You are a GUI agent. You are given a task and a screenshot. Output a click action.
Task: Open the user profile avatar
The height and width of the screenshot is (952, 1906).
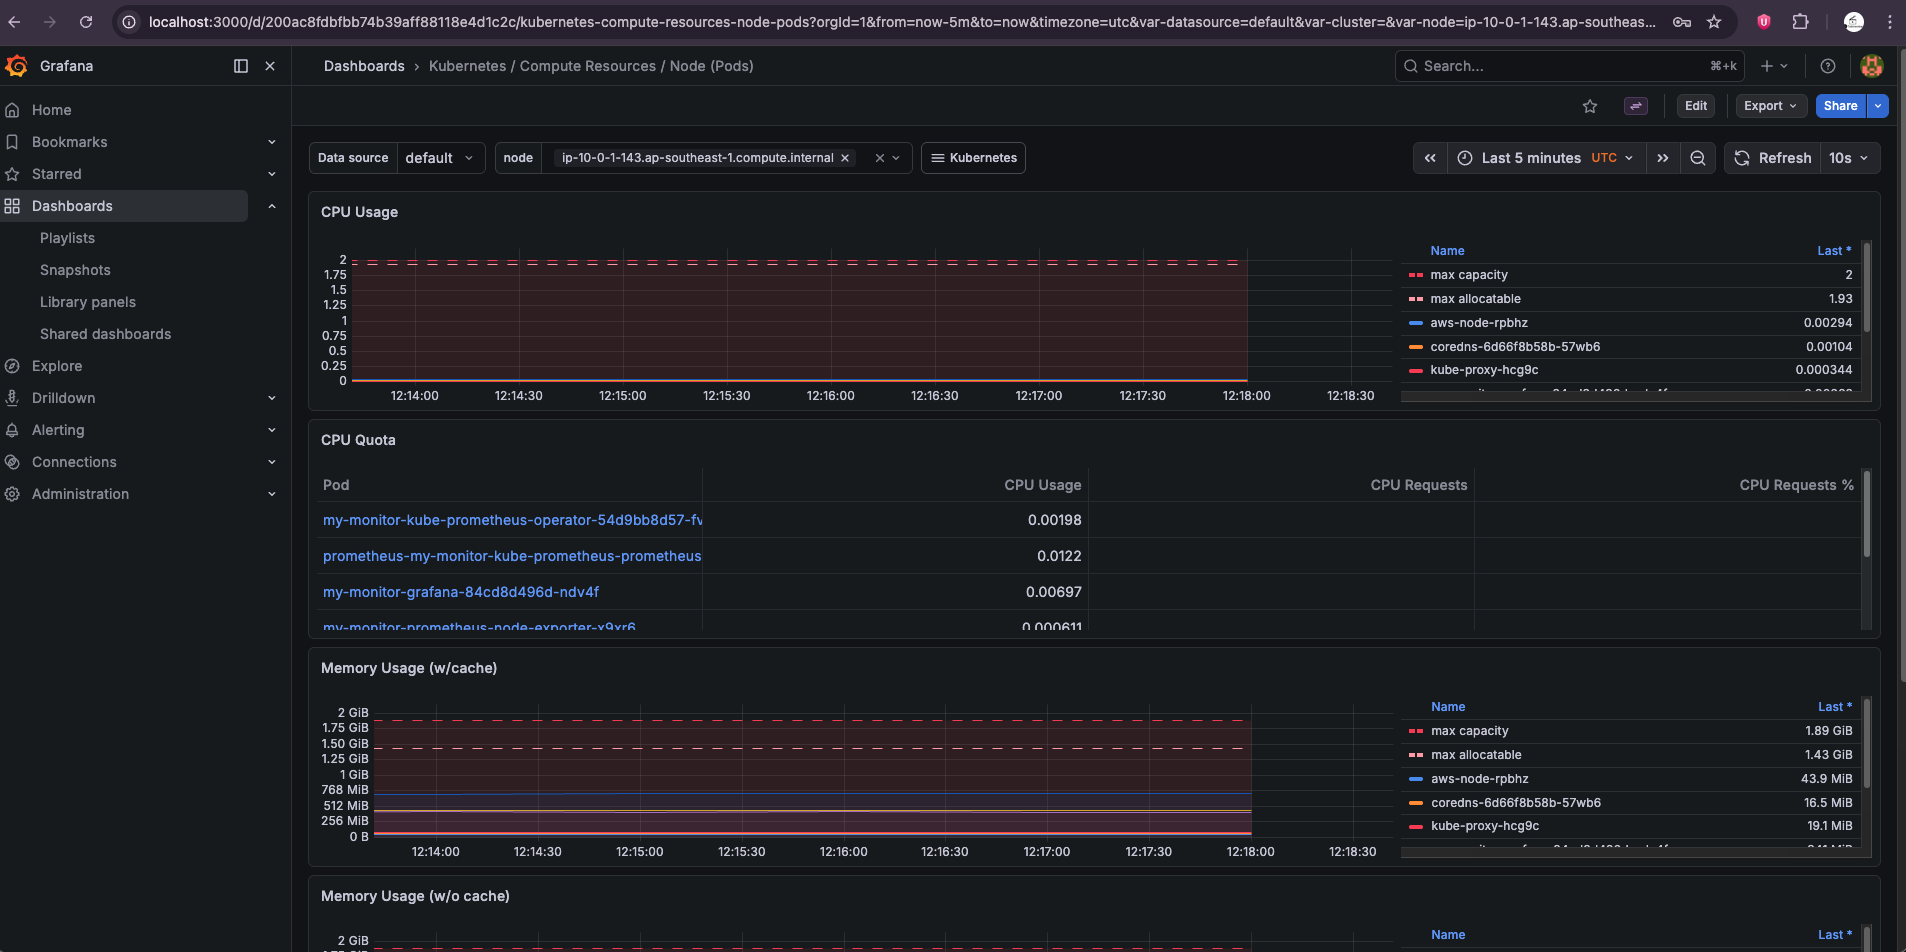1872,66
